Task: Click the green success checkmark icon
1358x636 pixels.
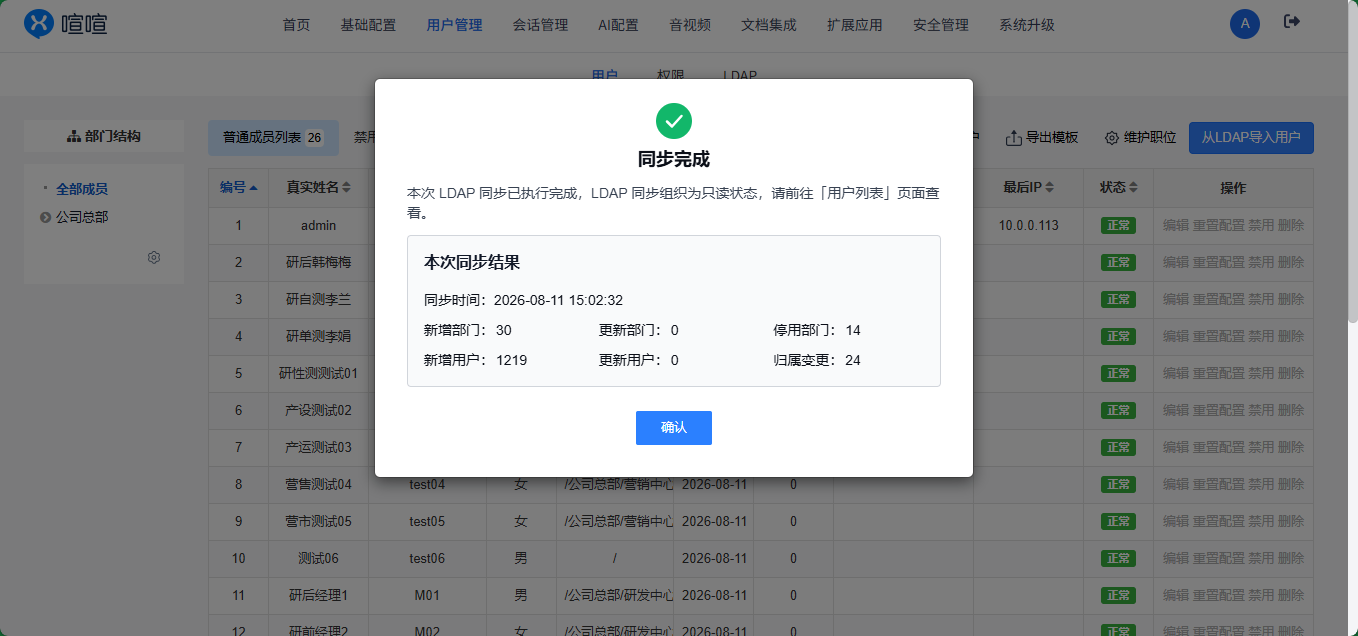Action: tap(674, 121)
